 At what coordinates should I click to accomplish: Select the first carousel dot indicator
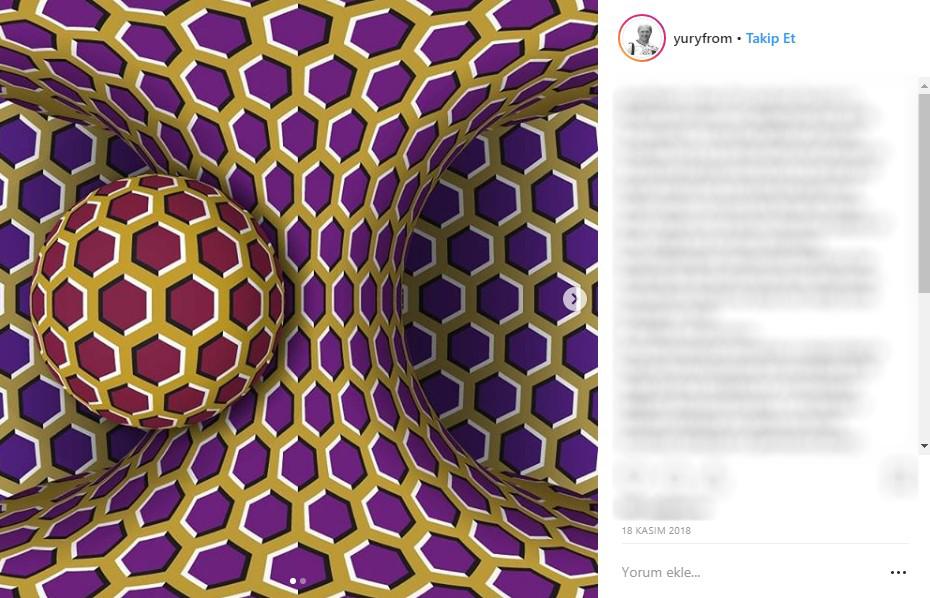point(293,581)
